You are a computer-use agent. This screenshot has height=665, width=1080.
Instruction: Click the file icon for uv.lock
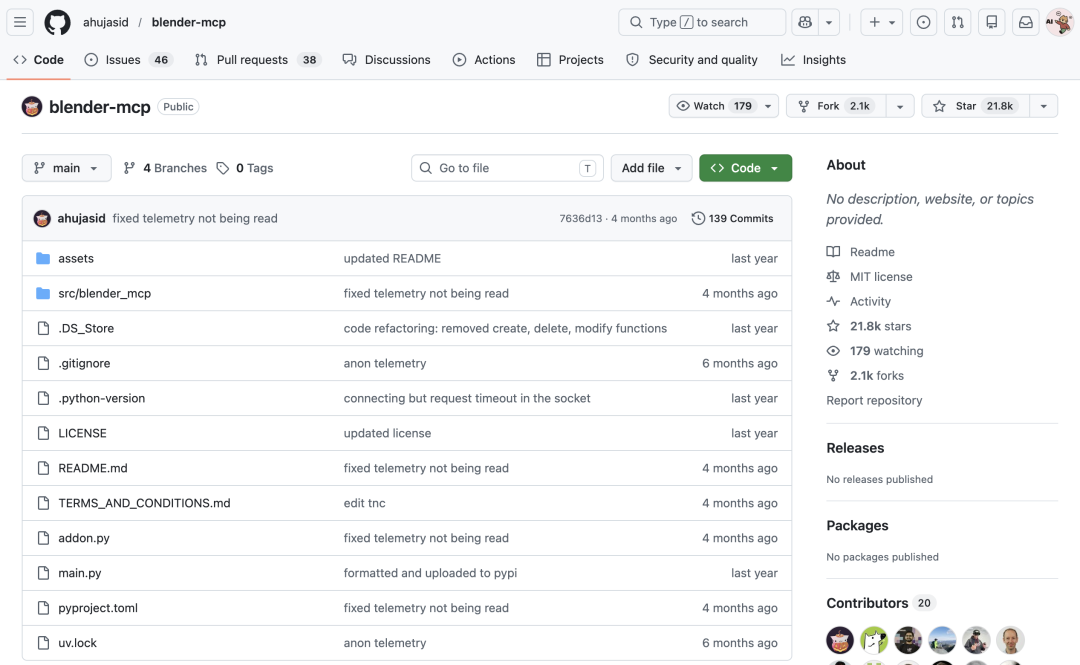coord(43,643)
